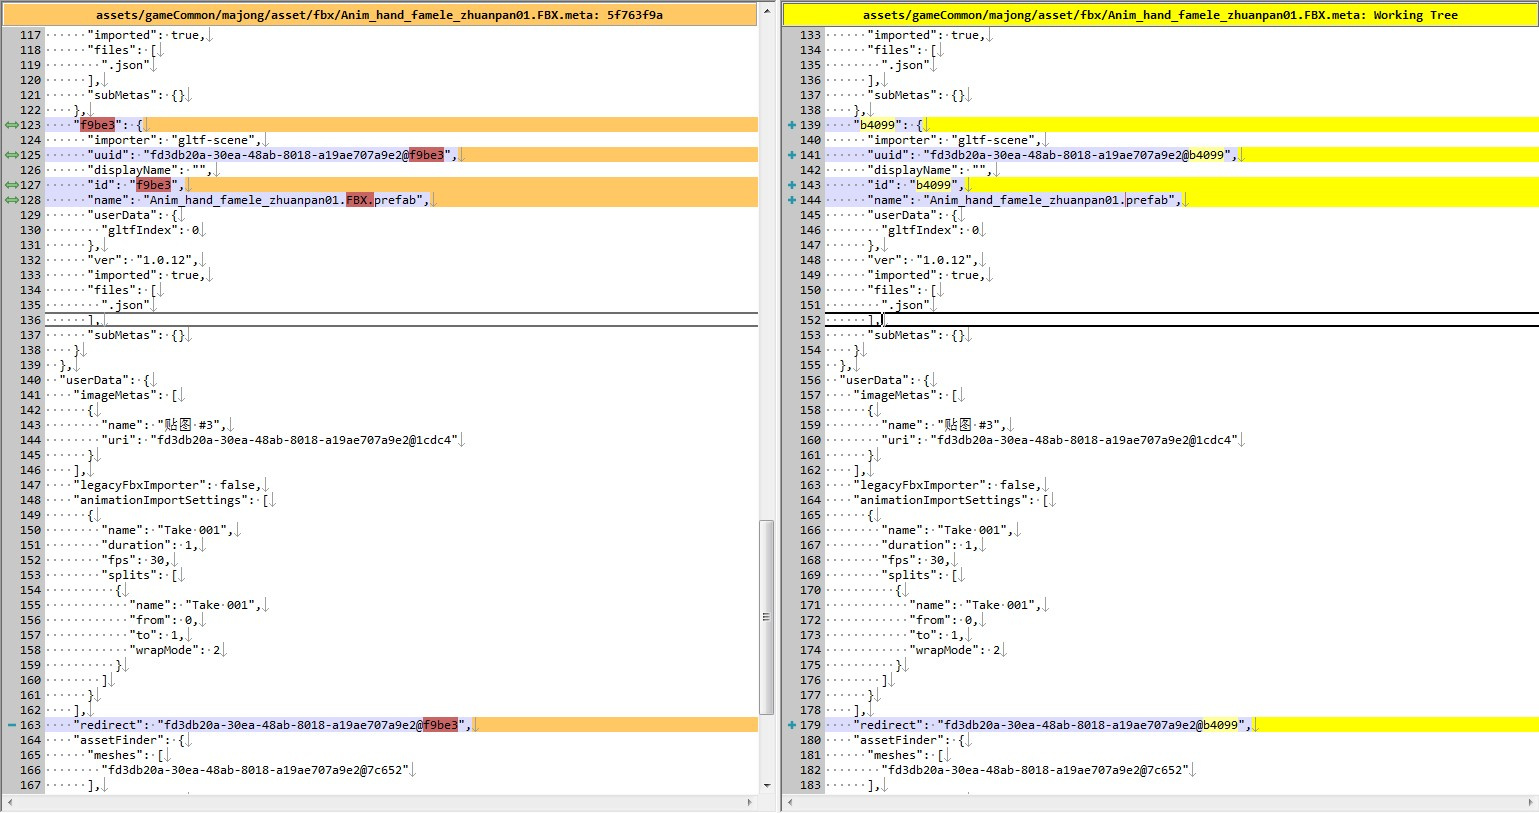1539x813 pixels.
Task: Click the "b4099": { line in the right pane
Action: point(1182,125)
